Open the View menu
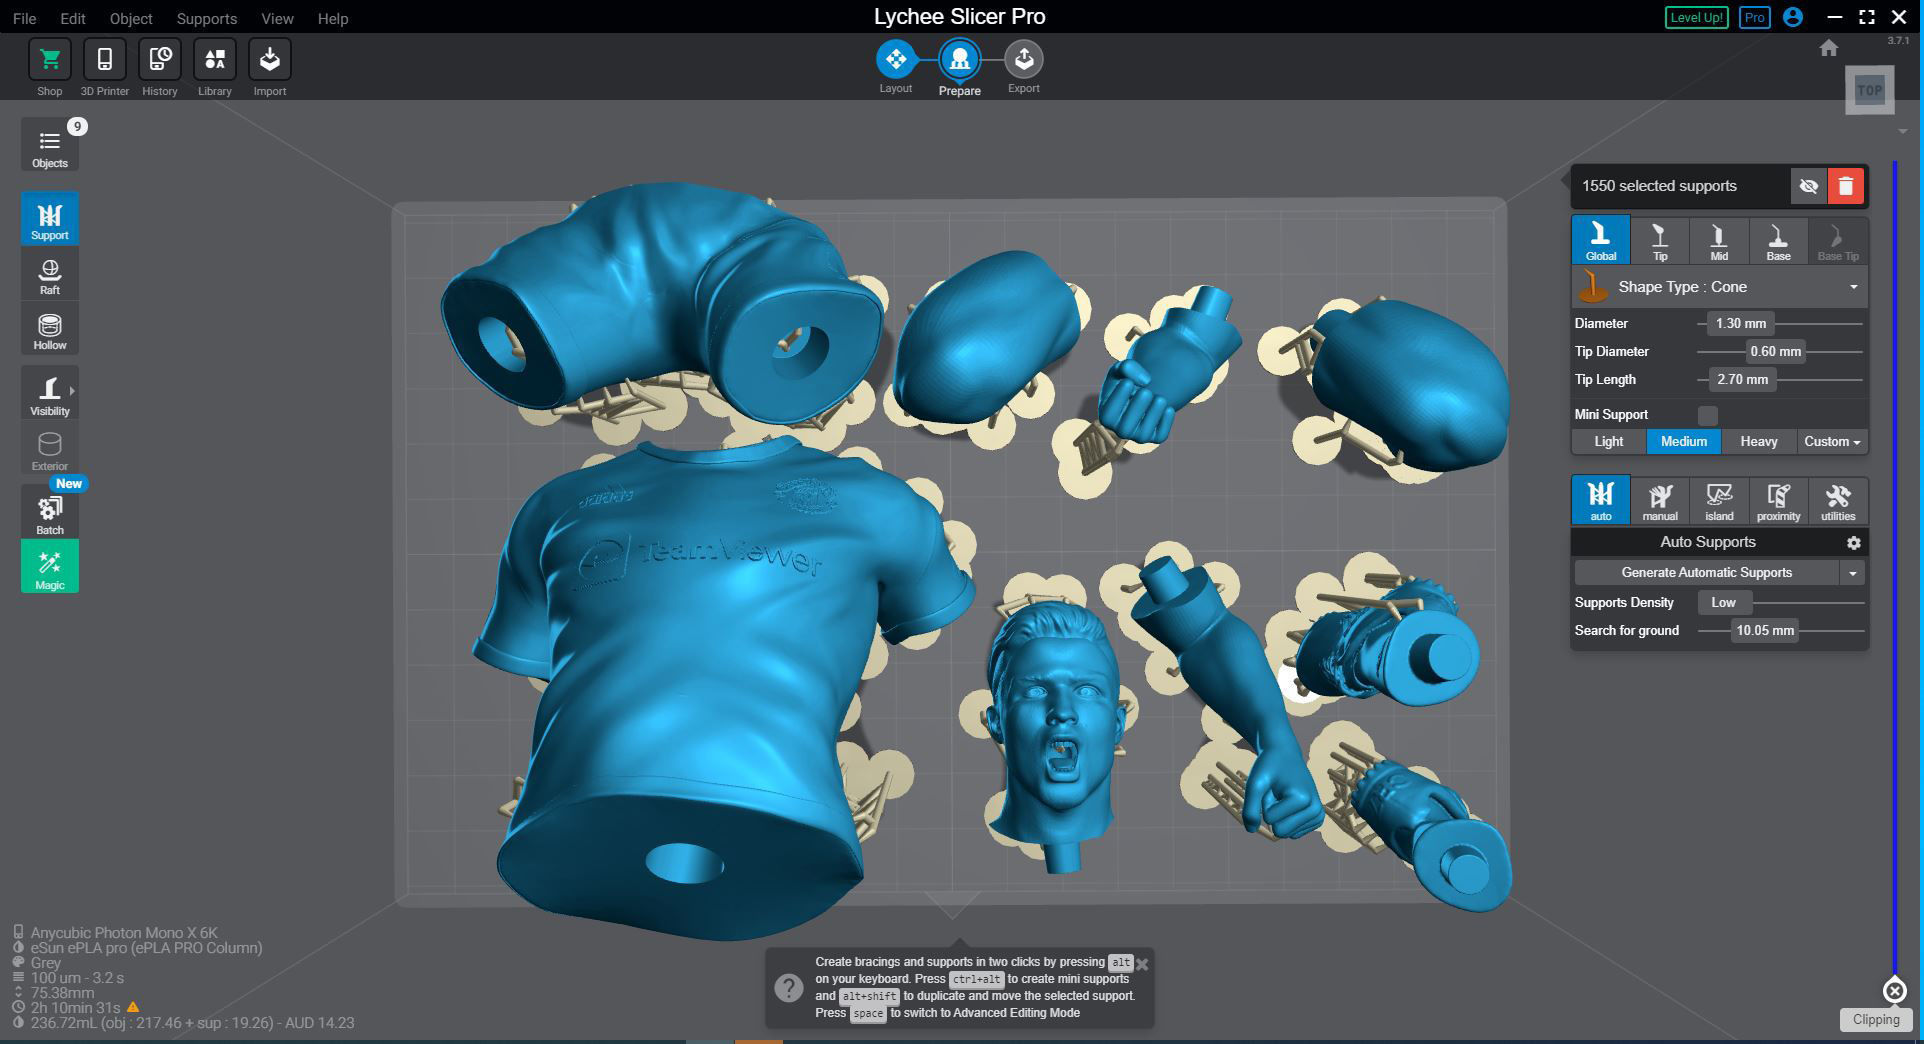The image size is (1924, 1044). tap(277, 18)
